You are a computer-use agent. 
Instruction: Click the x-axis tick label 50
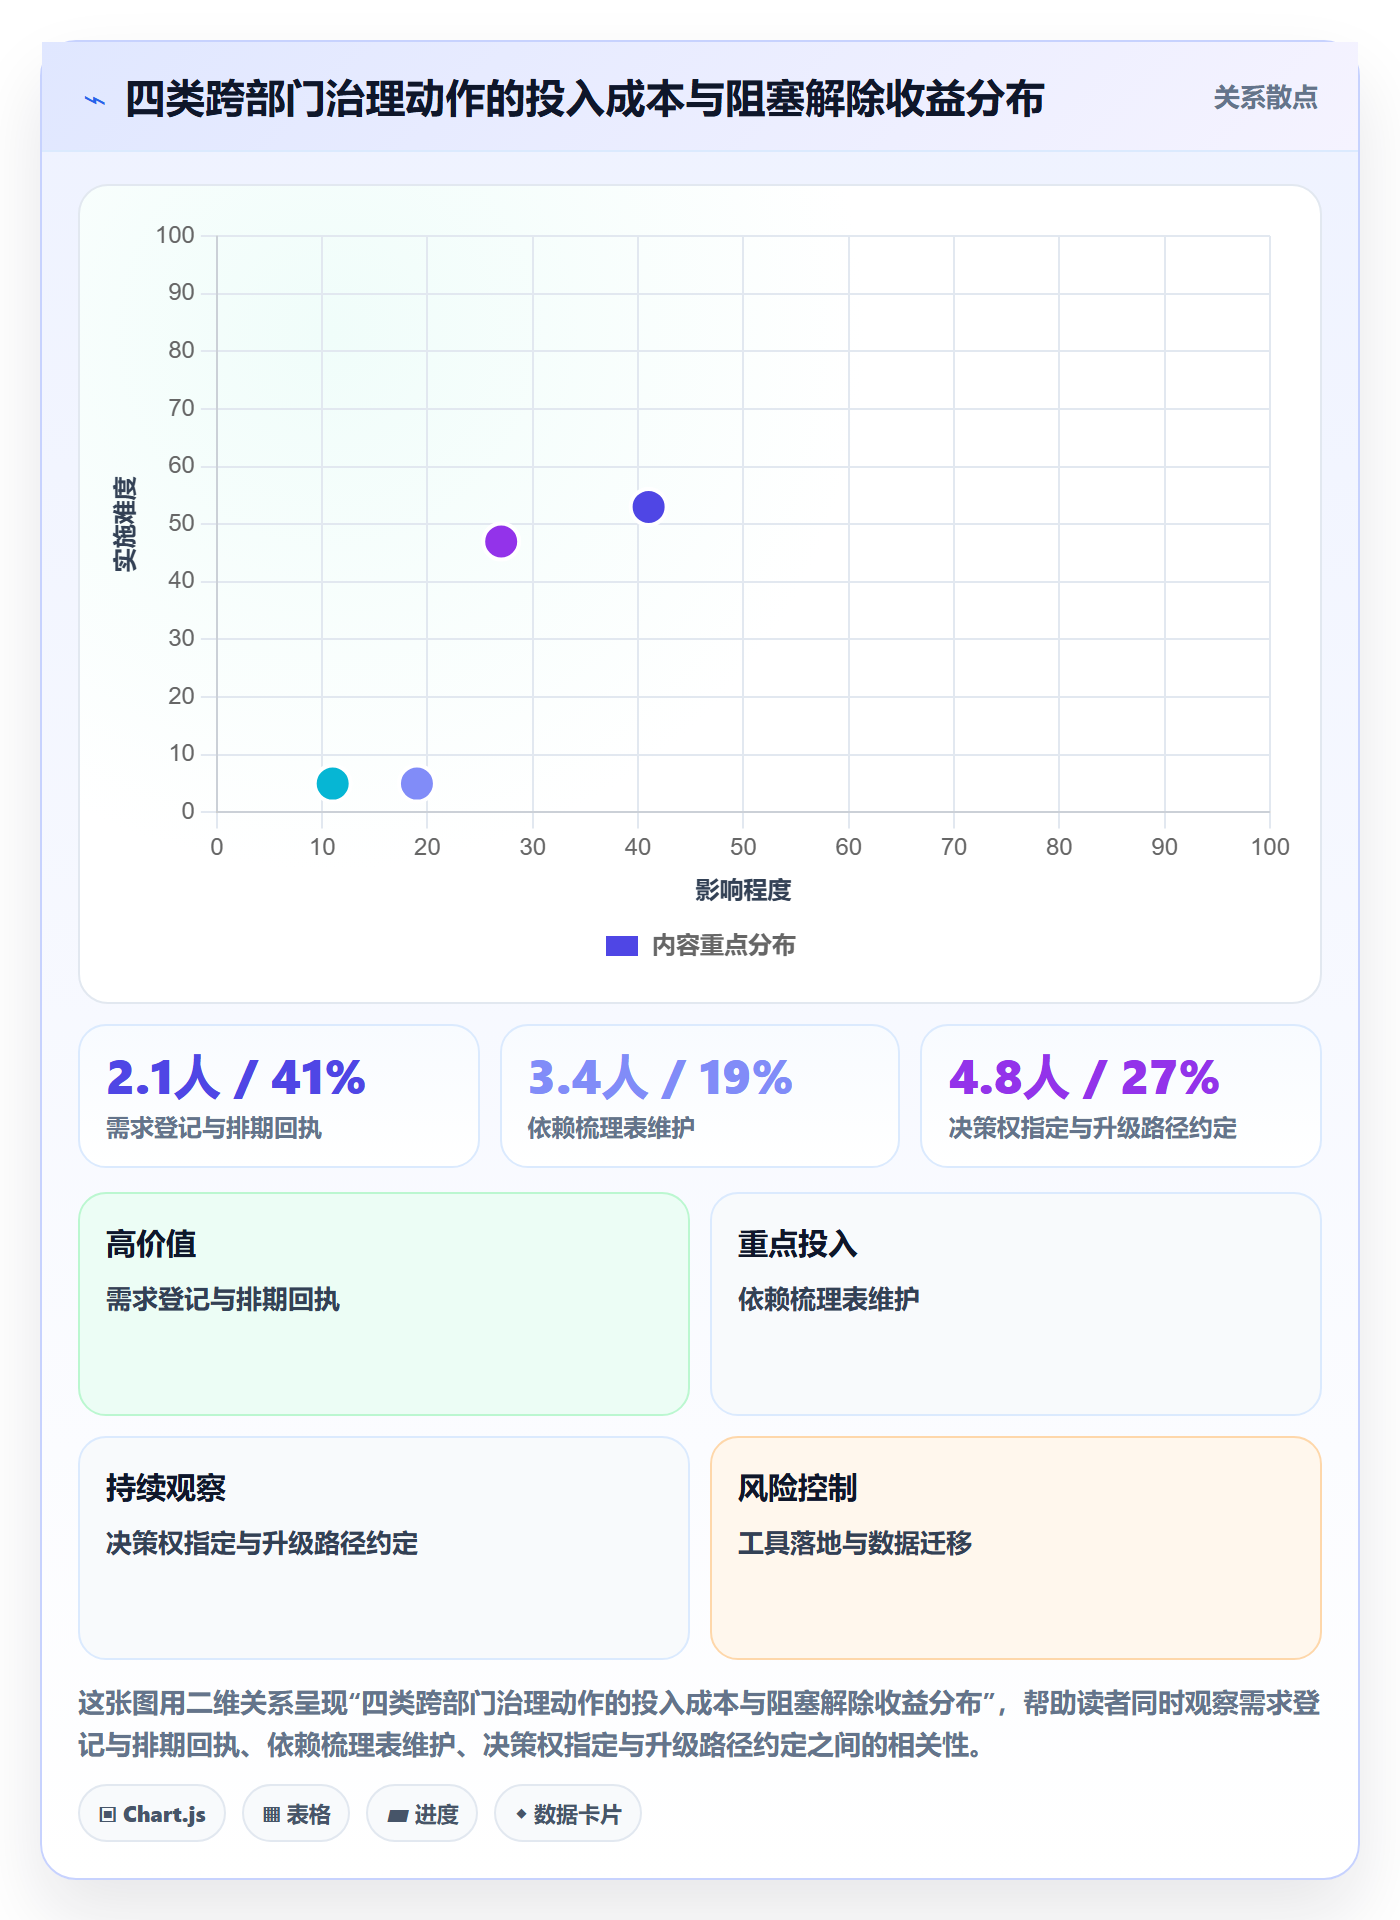click(743, 847)
